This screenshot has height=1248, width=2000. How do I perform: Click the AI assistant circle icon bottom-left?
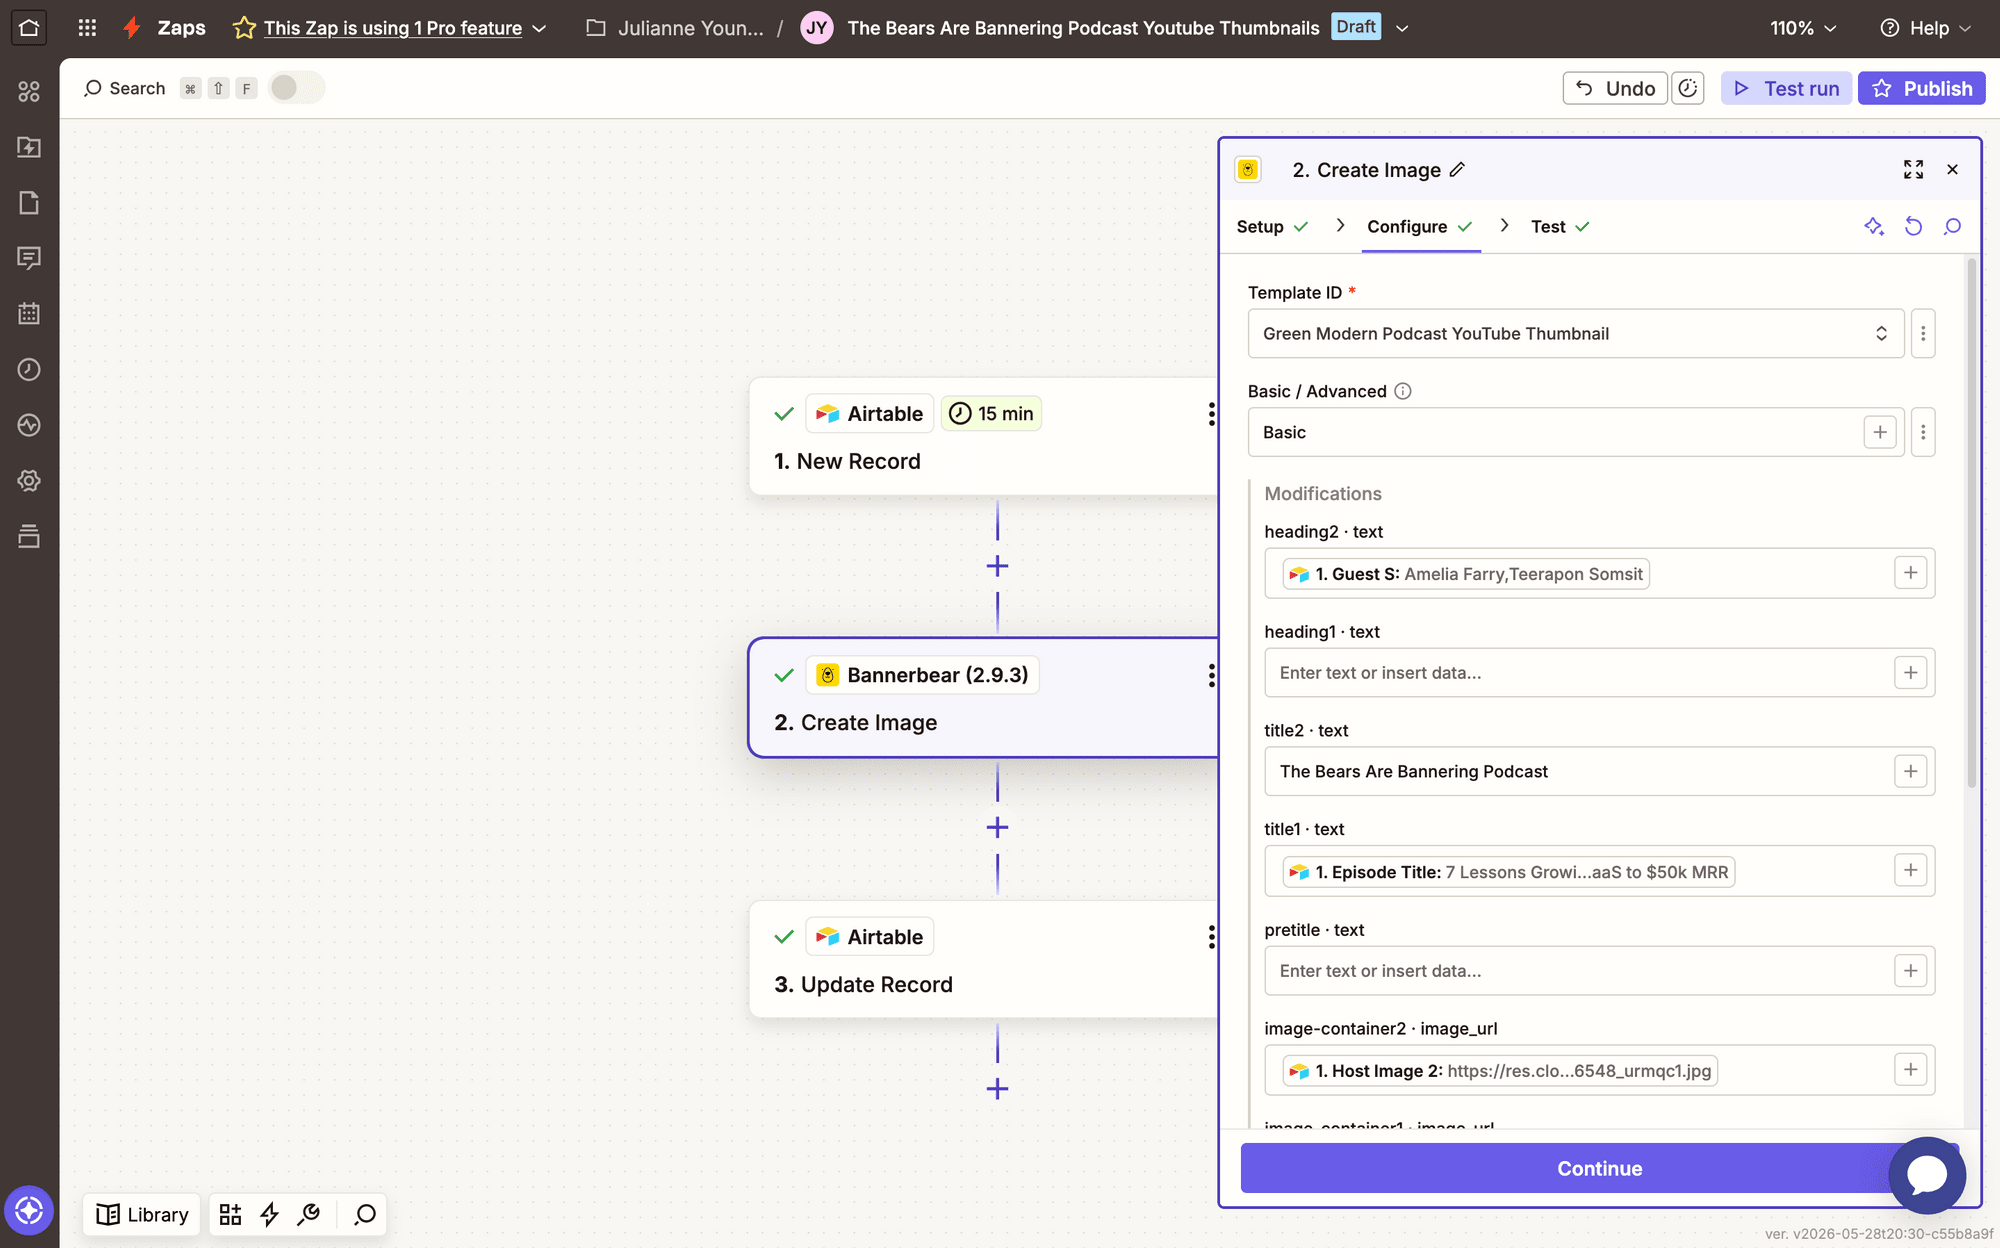pyautogui.click(x=29, y=1211)
